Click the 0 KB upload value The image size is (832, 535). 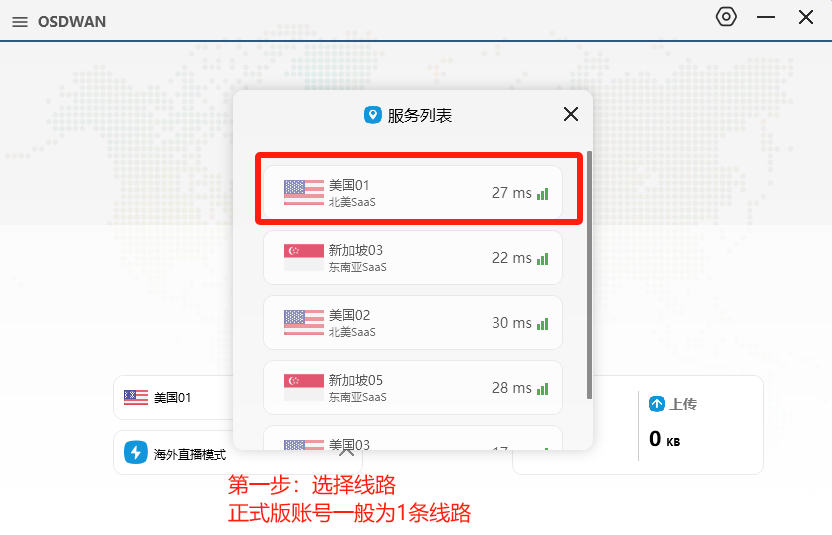pyautogui.click(x=664, y=439)
